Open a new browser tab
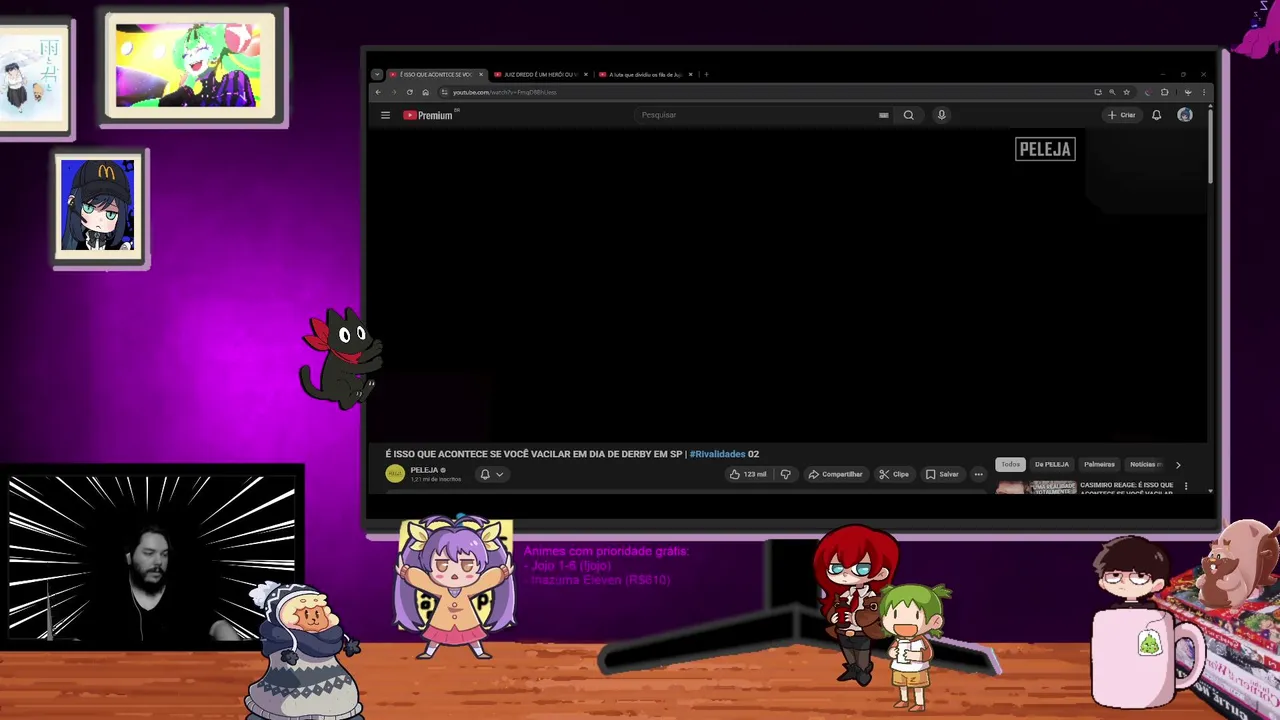The height and width of the screenshot is (720, 1280). tap(706, 74)
